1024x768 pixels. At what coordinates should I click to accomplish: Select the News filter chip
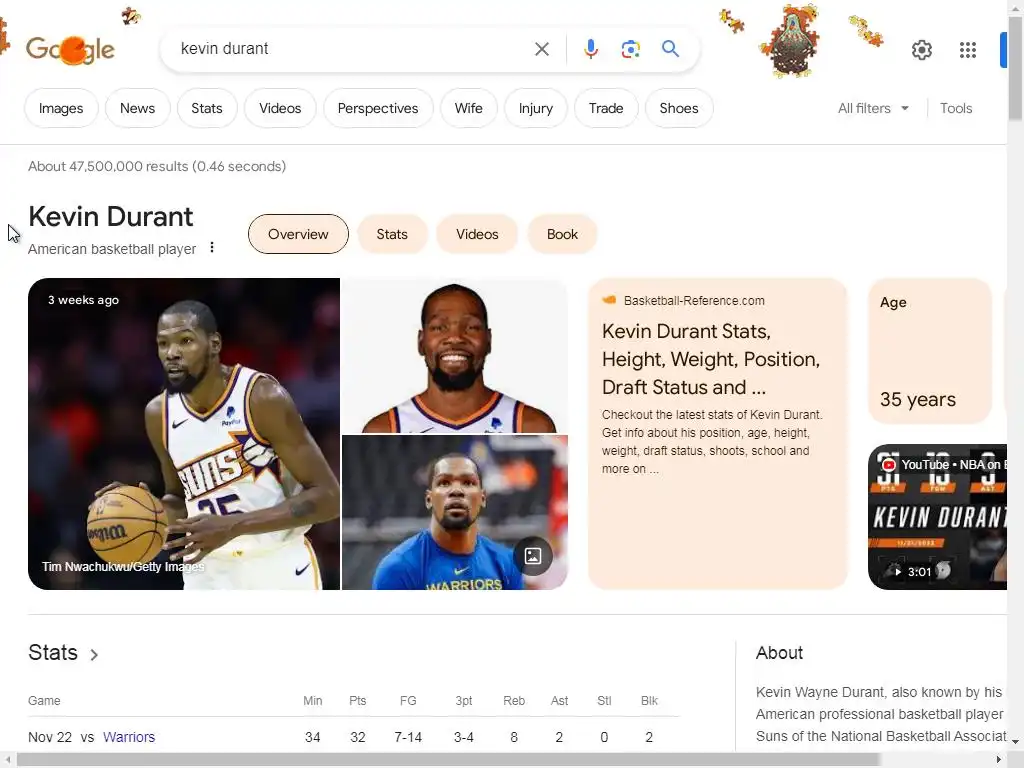coord(137,108)
